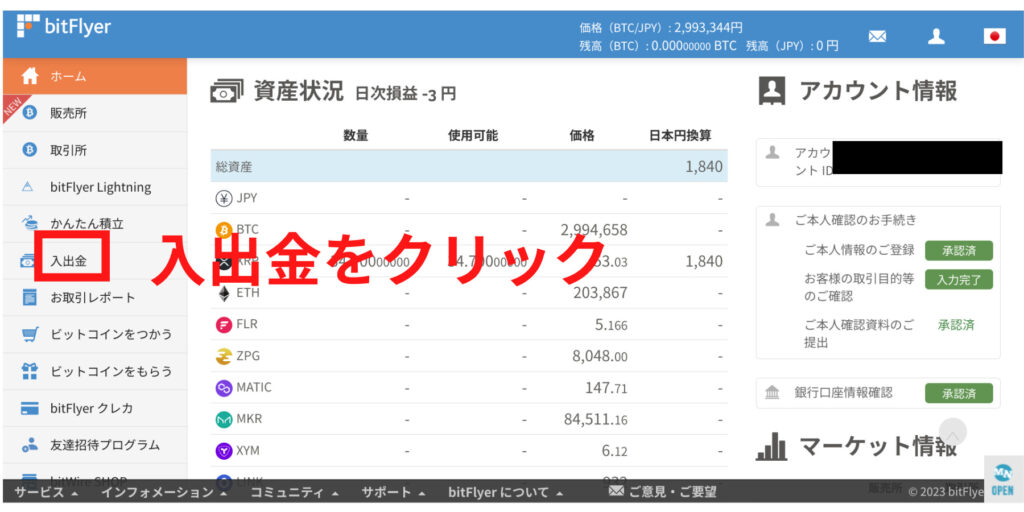Click 承認済 button next to 銀行口座情報確認

pos(959,394)
